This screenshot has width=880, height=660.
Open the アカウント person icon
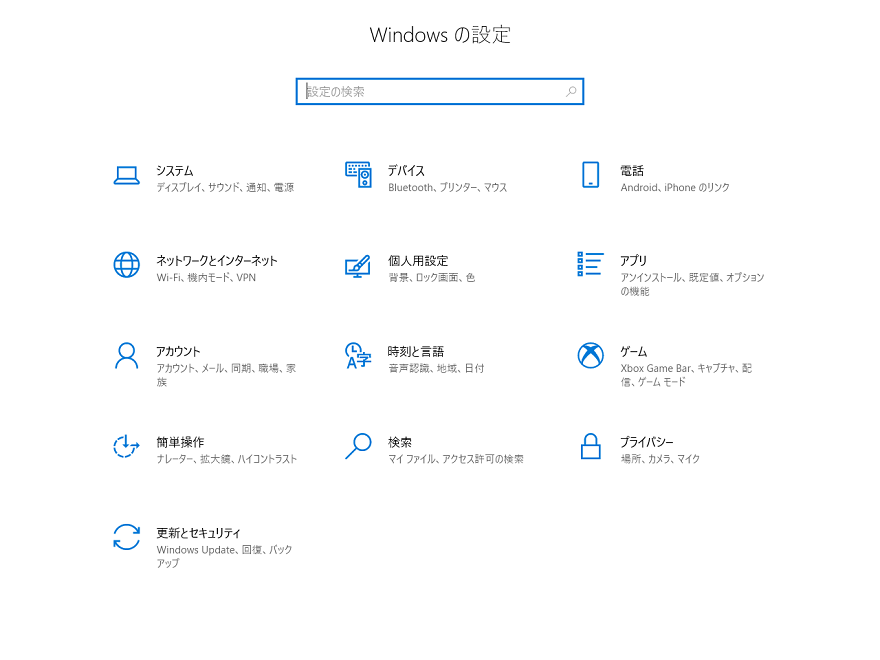(126, 356)
